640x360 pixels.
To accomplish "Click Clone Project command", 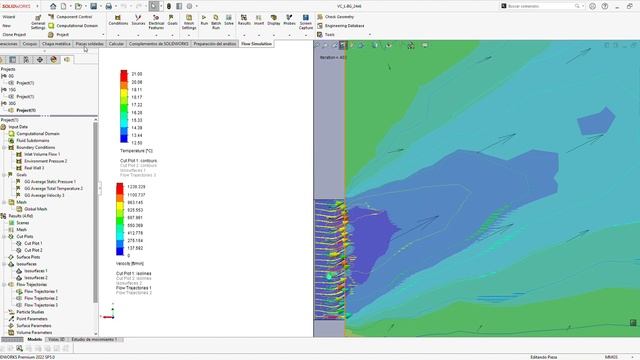I will point(14,34).
